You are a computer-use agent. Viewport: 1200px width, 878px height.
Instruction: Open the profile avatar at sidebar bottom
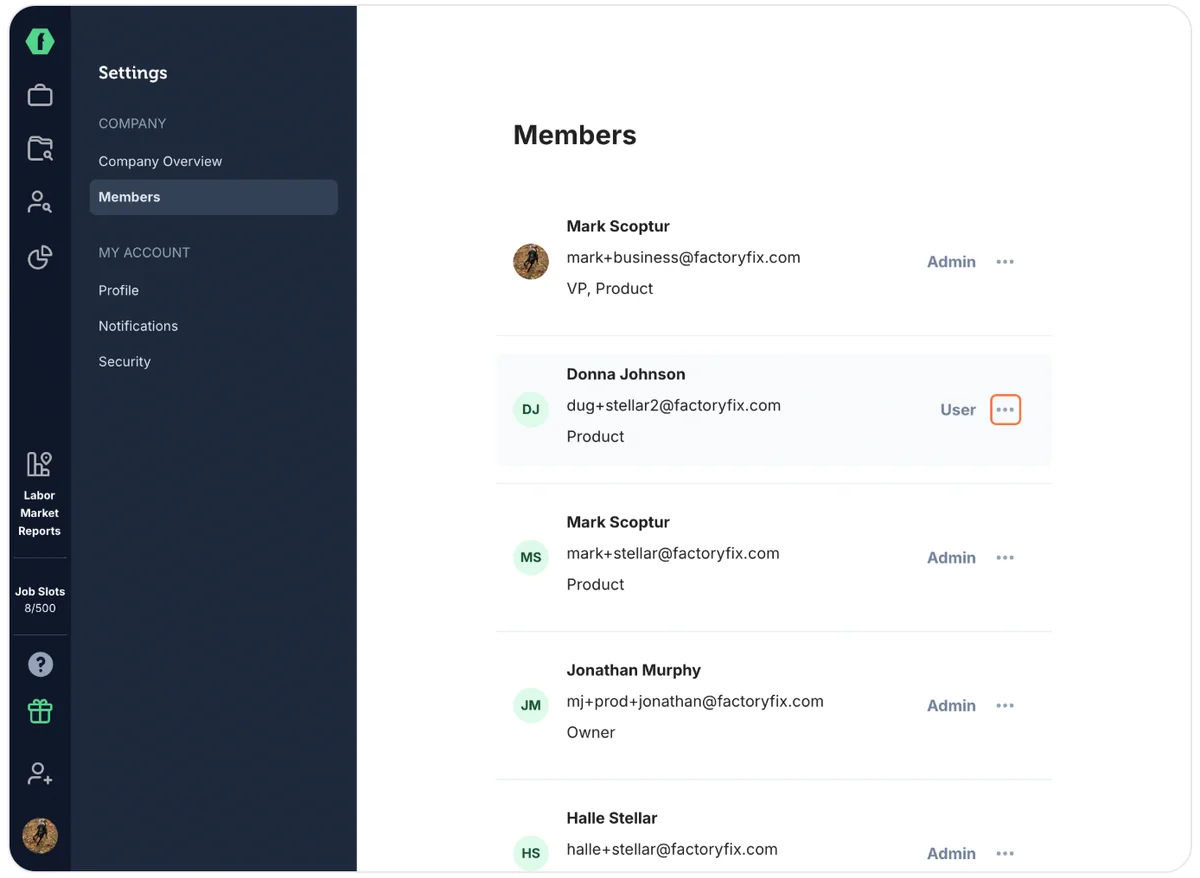tap(40, 835)
